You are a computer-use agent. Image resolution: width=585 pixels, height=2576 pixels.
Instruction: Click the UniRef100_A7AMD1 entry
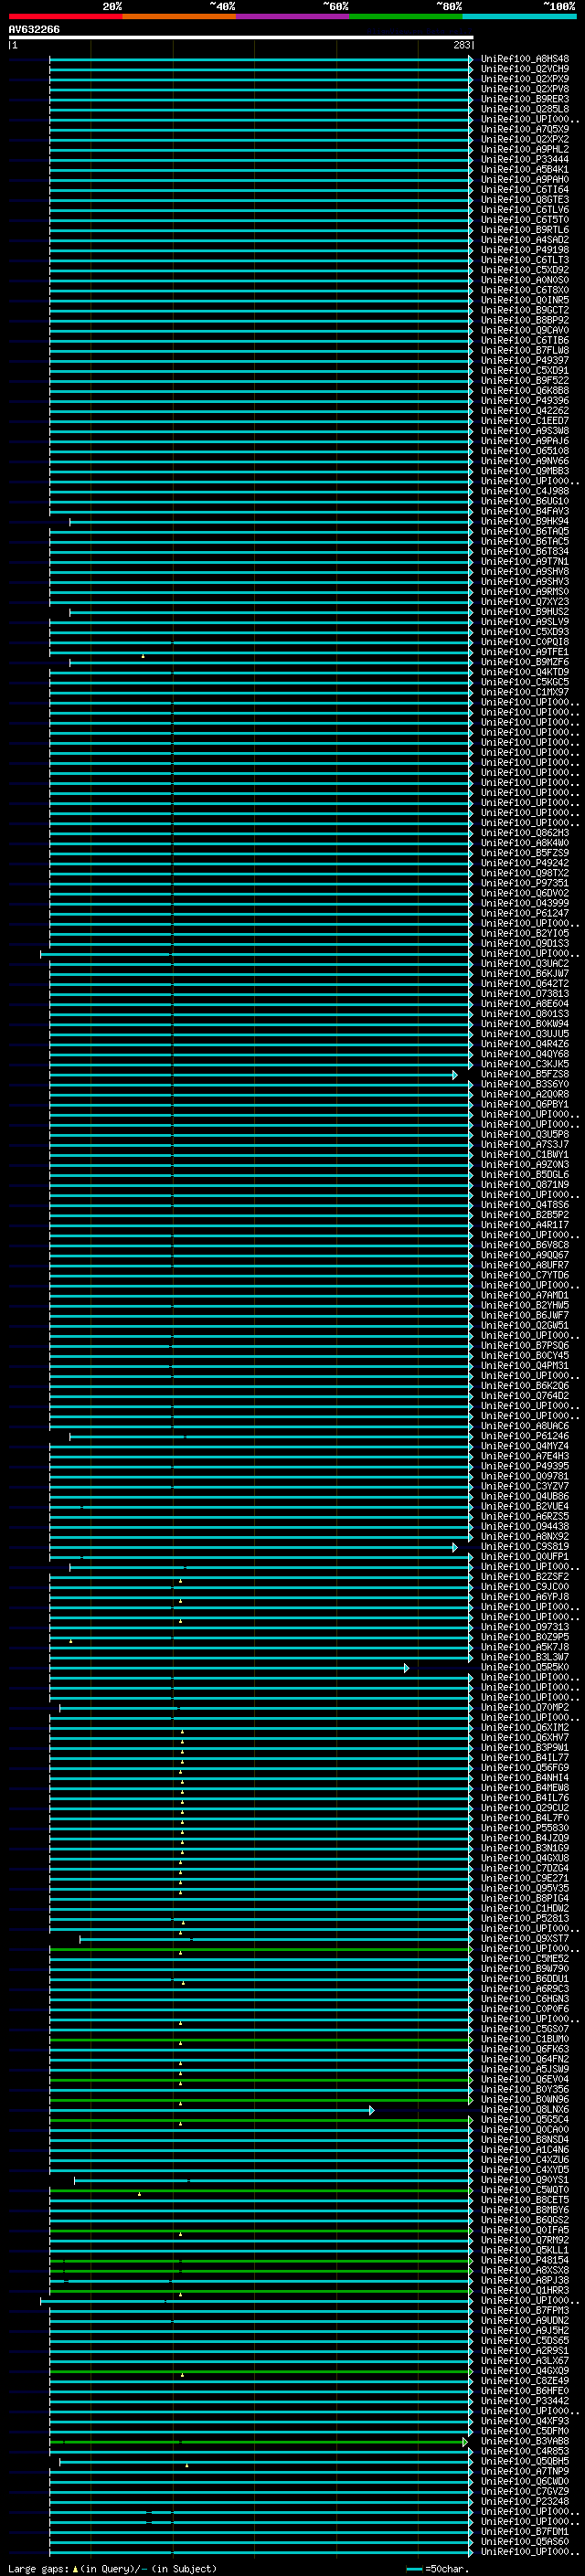[525, 1295]
